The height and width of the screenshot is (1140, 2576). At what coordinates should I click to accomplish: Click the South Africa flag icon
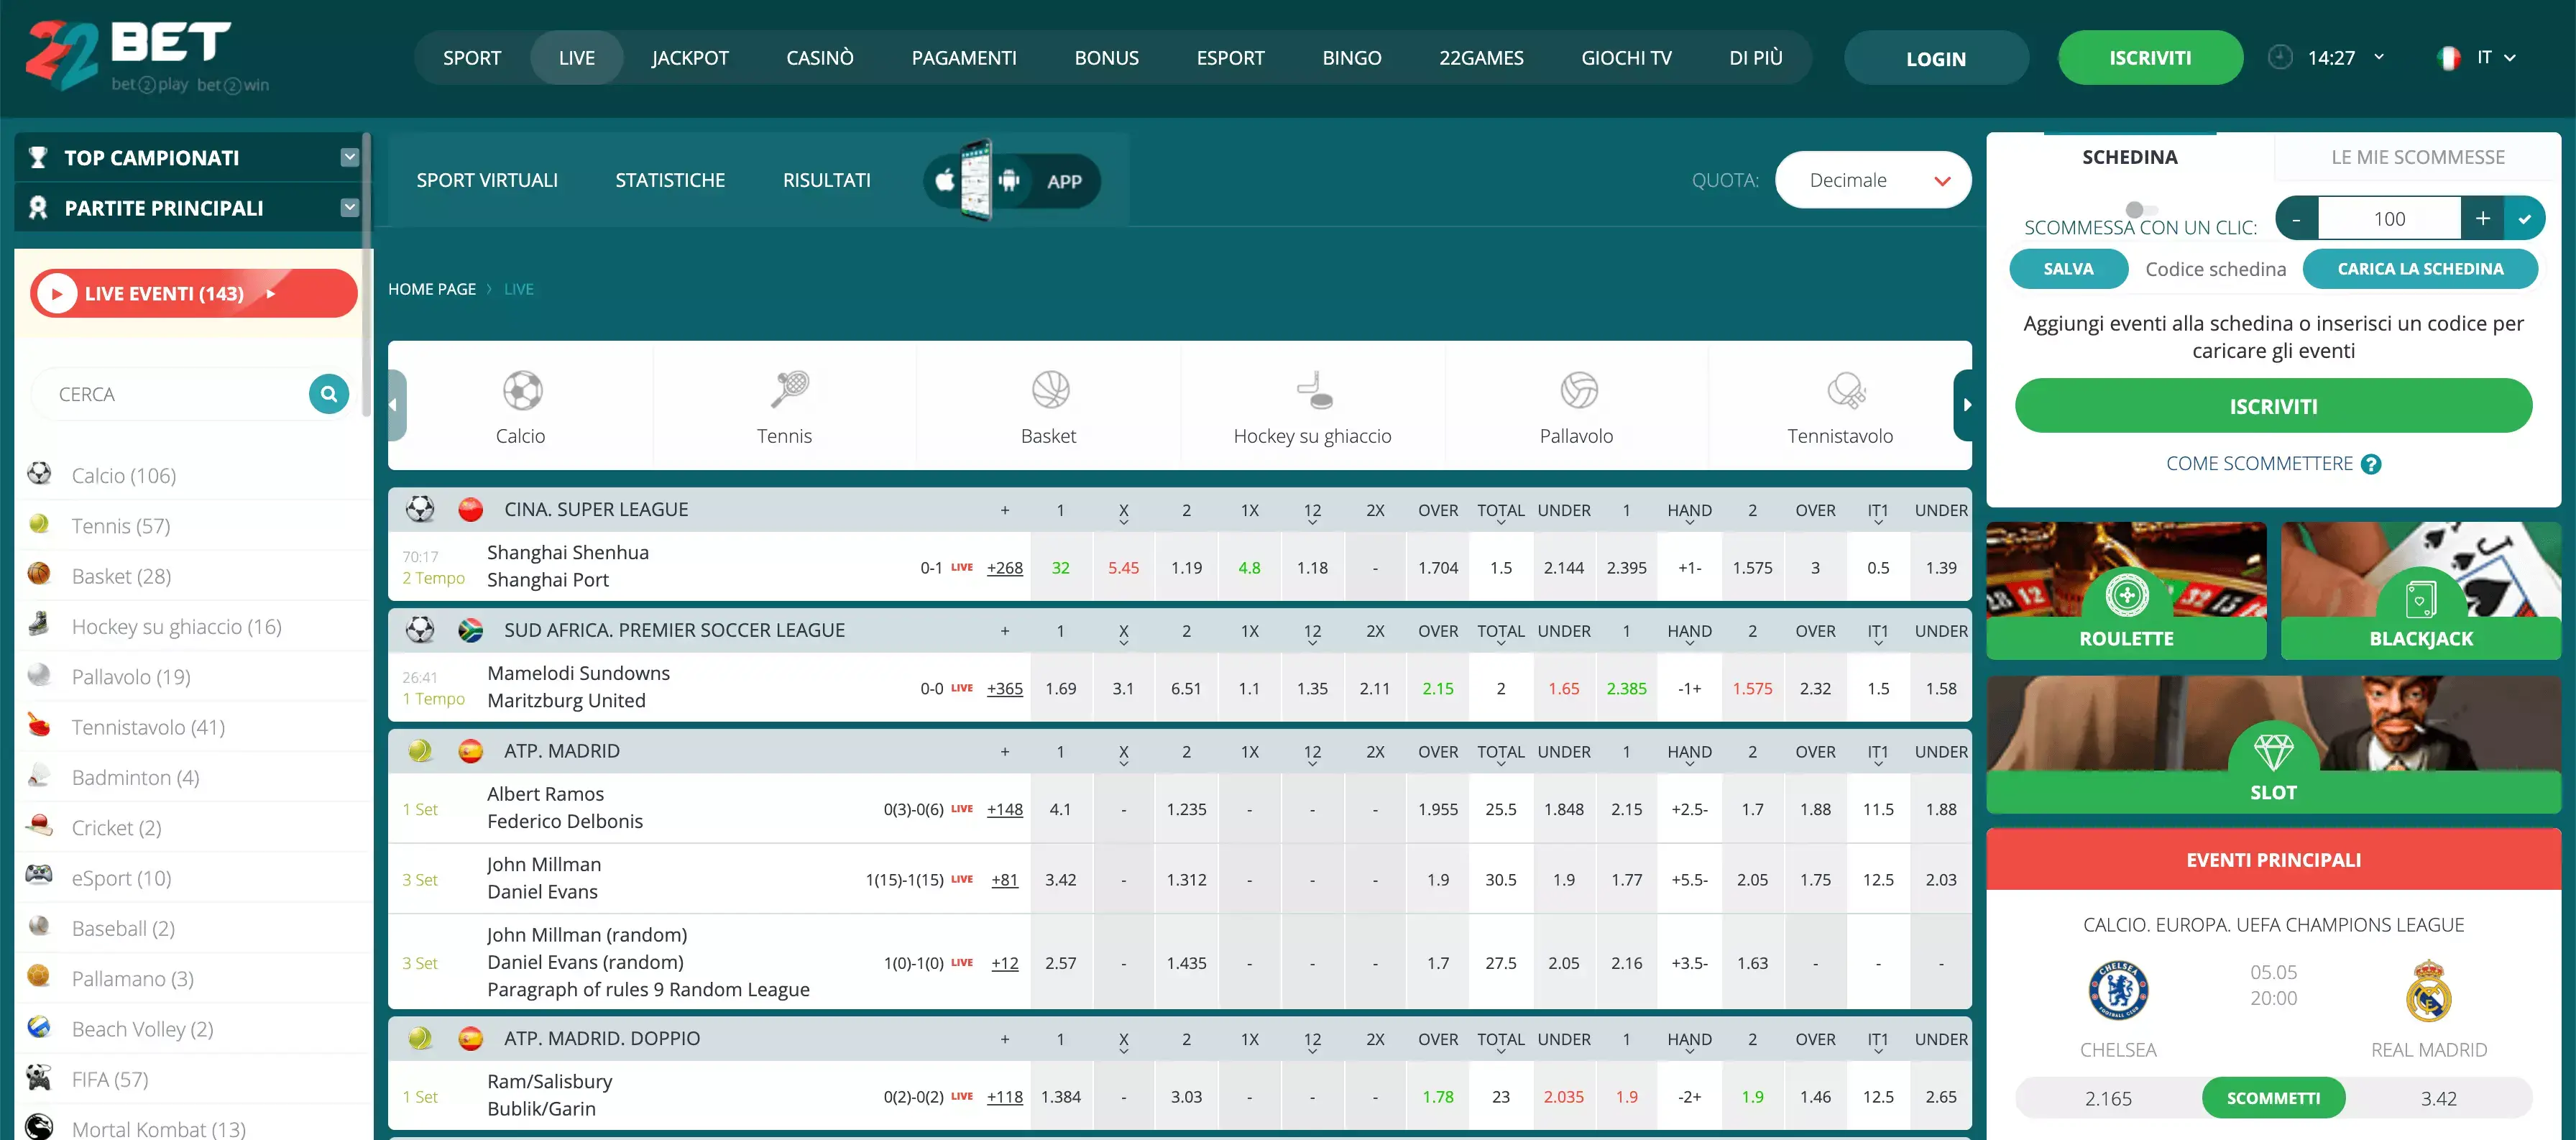[470, 631]
